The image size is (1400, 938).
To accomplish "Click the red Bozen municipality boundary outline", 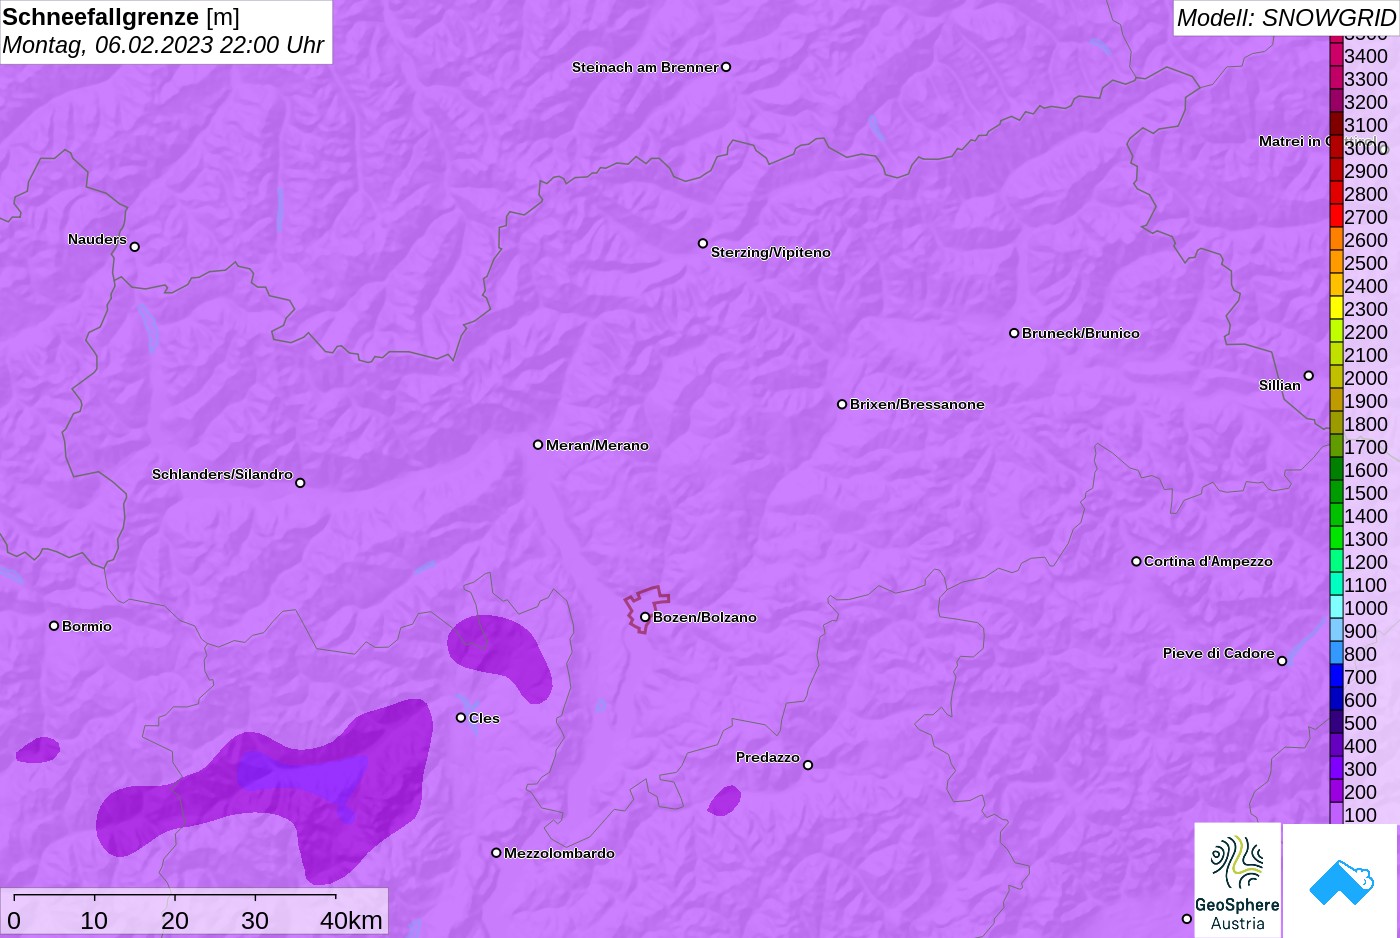I will (x=646, y=609).
